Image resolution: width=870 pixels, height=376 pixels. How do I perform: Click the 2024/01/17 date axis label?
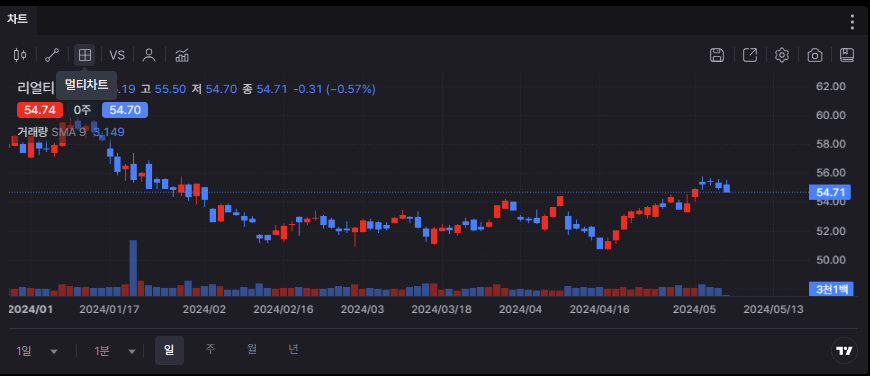pos(110,309)
